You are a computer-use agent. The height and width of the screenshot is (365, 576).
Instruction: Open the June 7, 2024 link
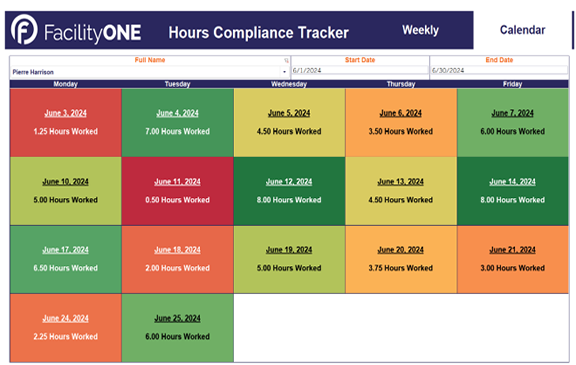512,113
